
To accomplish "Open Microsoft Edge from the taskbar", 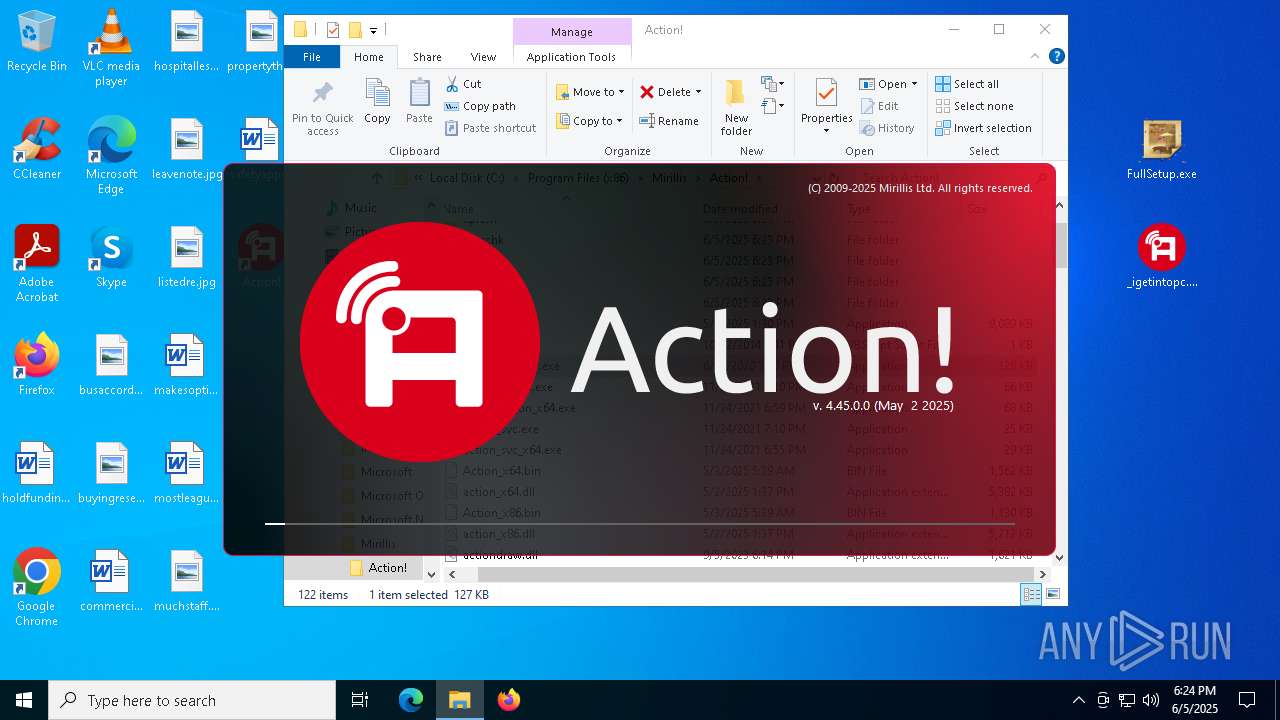I will pos(411,700).
